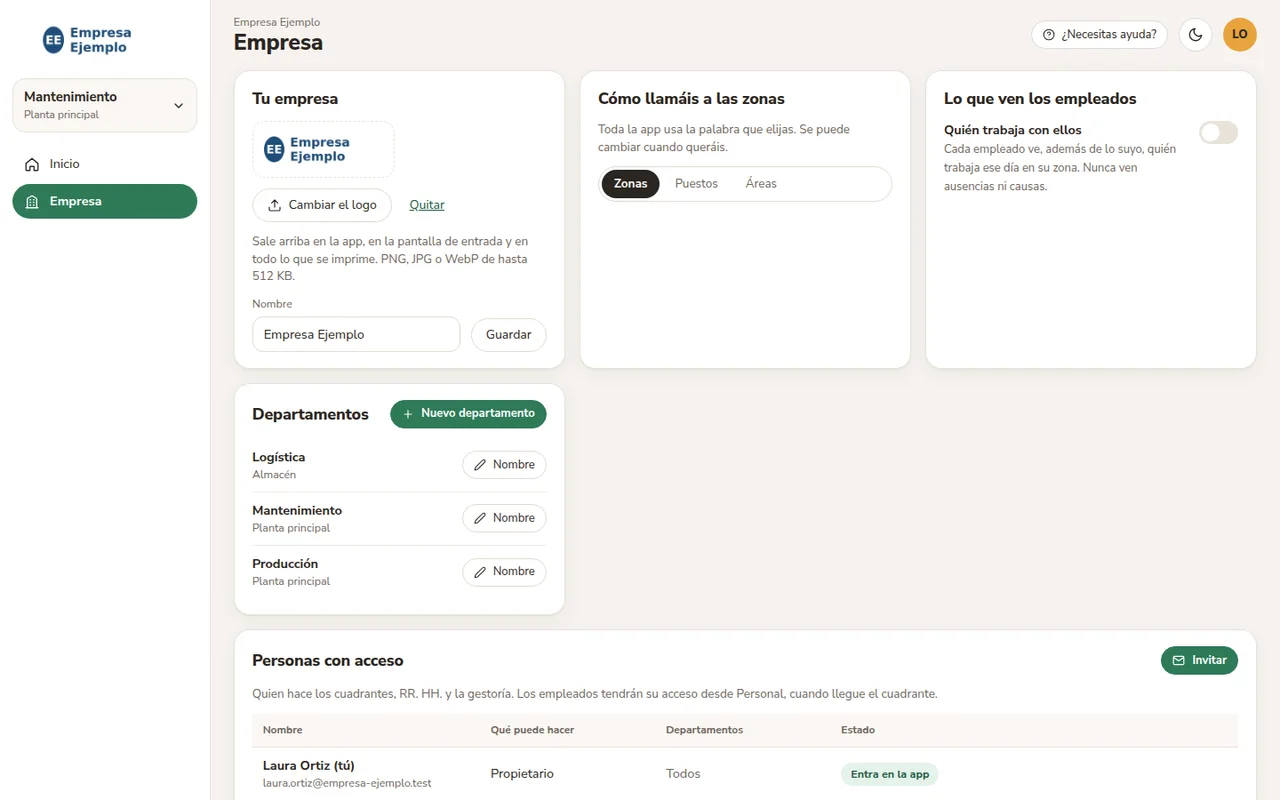This screenshot has width=1280, height=800.
Task: Click the Quitar logo link
Action: tap(427, 205)
